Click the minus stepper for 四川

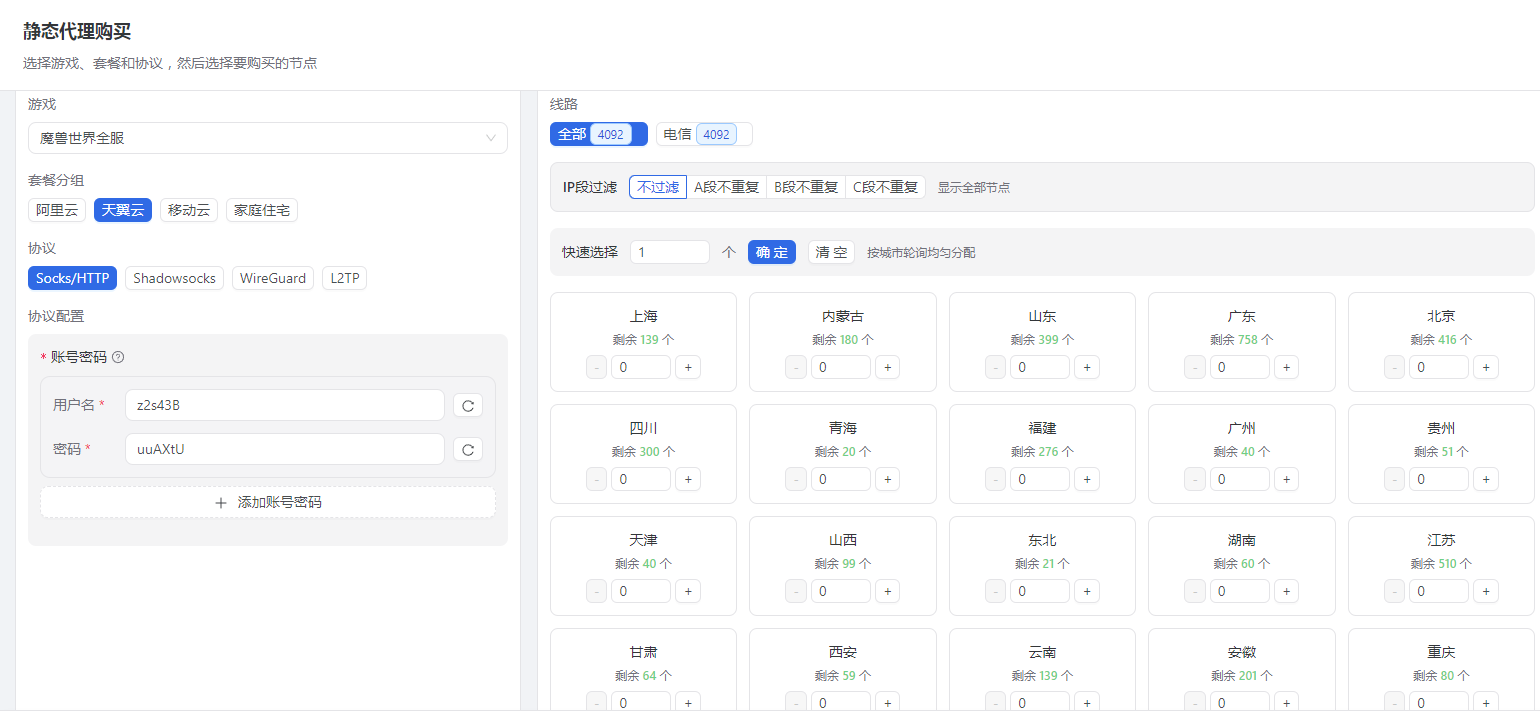click(596, 479)
